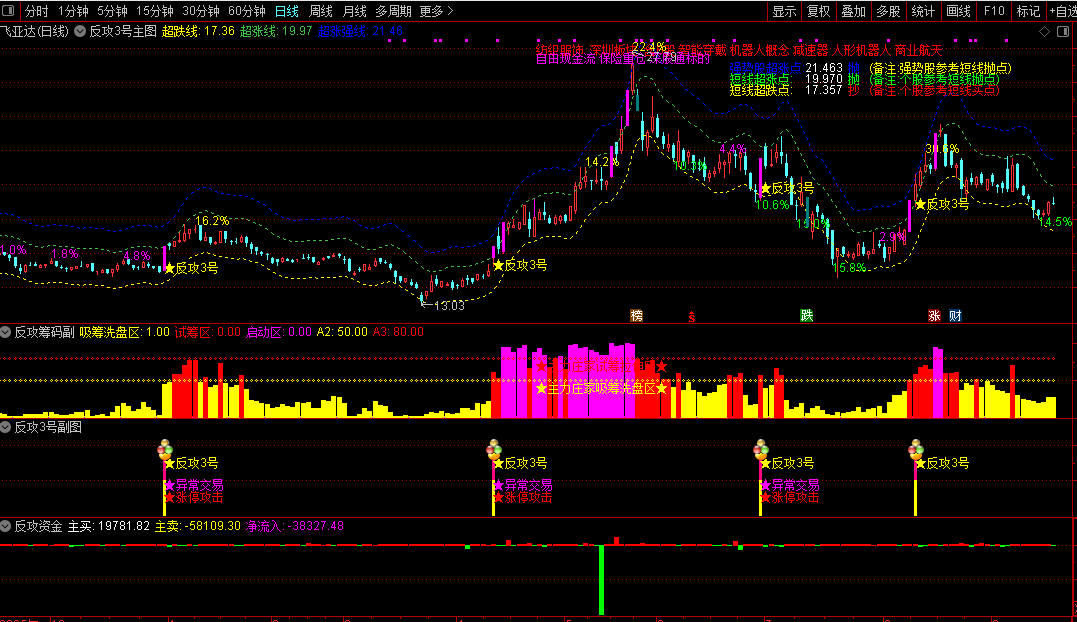Expand 反攻筹码副 indicator menu

(5, 332)
